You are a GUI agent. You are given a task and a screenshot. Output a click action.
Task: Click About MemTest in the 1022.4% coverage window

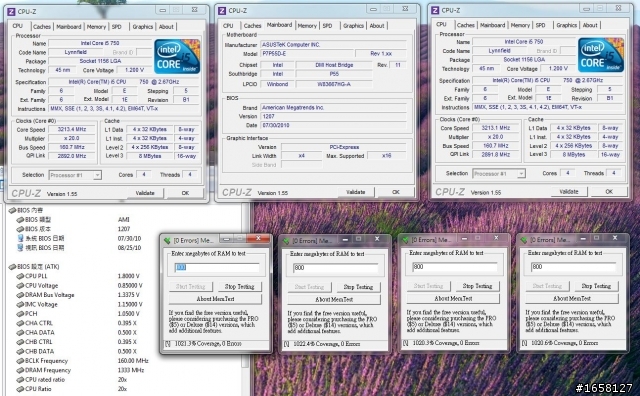[334, 299]
